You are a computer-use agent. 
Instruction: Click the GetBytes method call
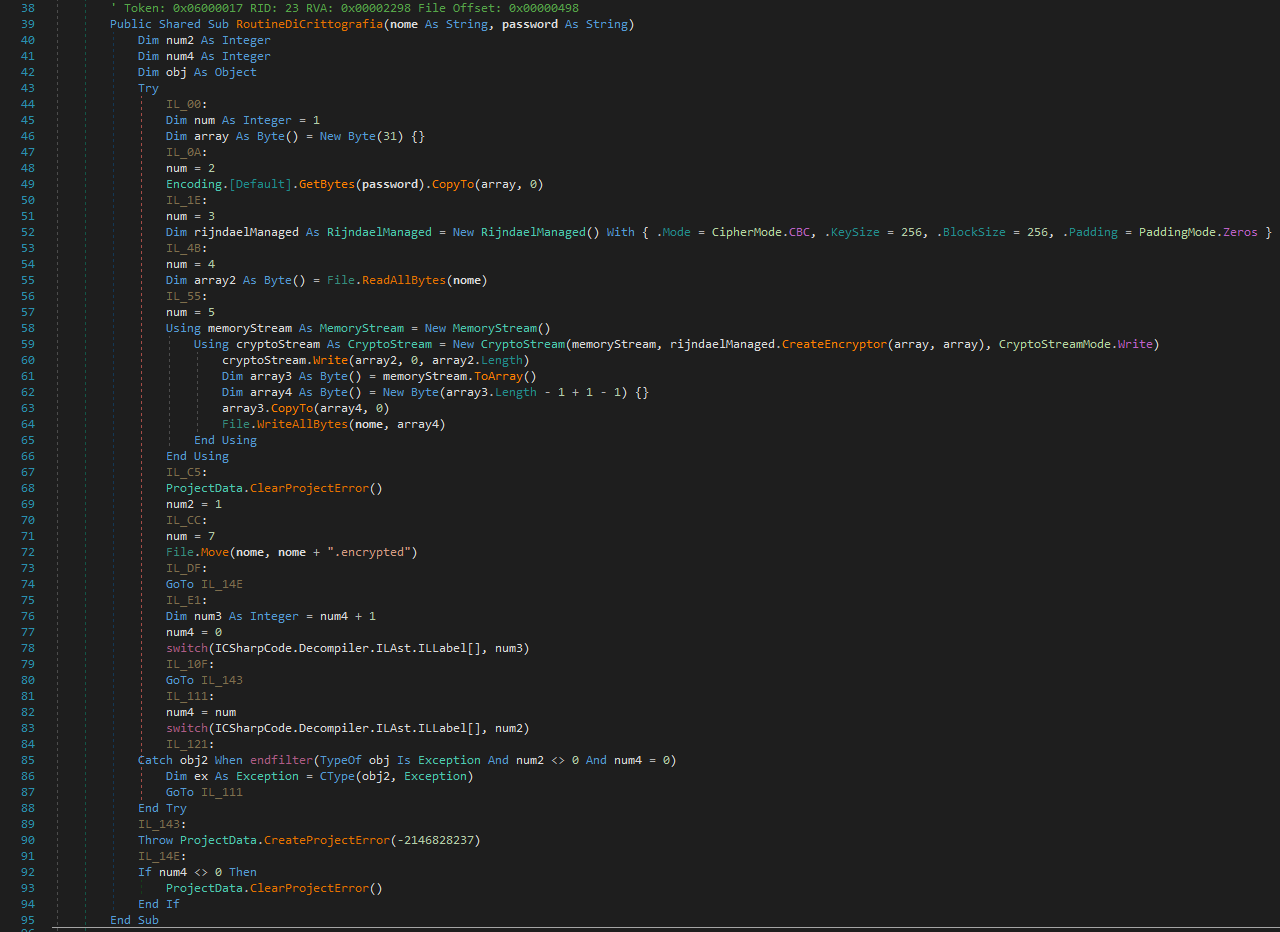tap(326, 184)
